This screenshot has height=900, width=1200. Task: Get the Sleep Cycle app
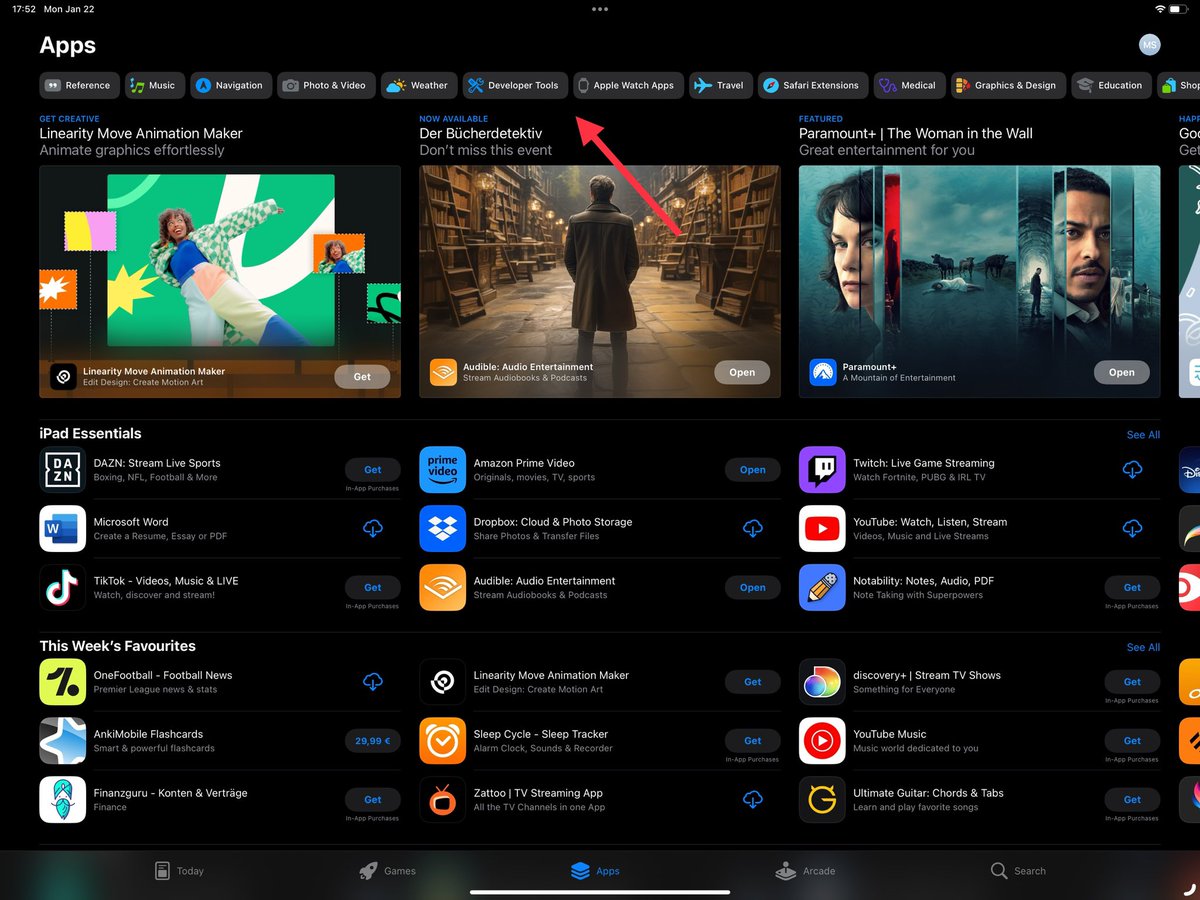tap(753, 741)
